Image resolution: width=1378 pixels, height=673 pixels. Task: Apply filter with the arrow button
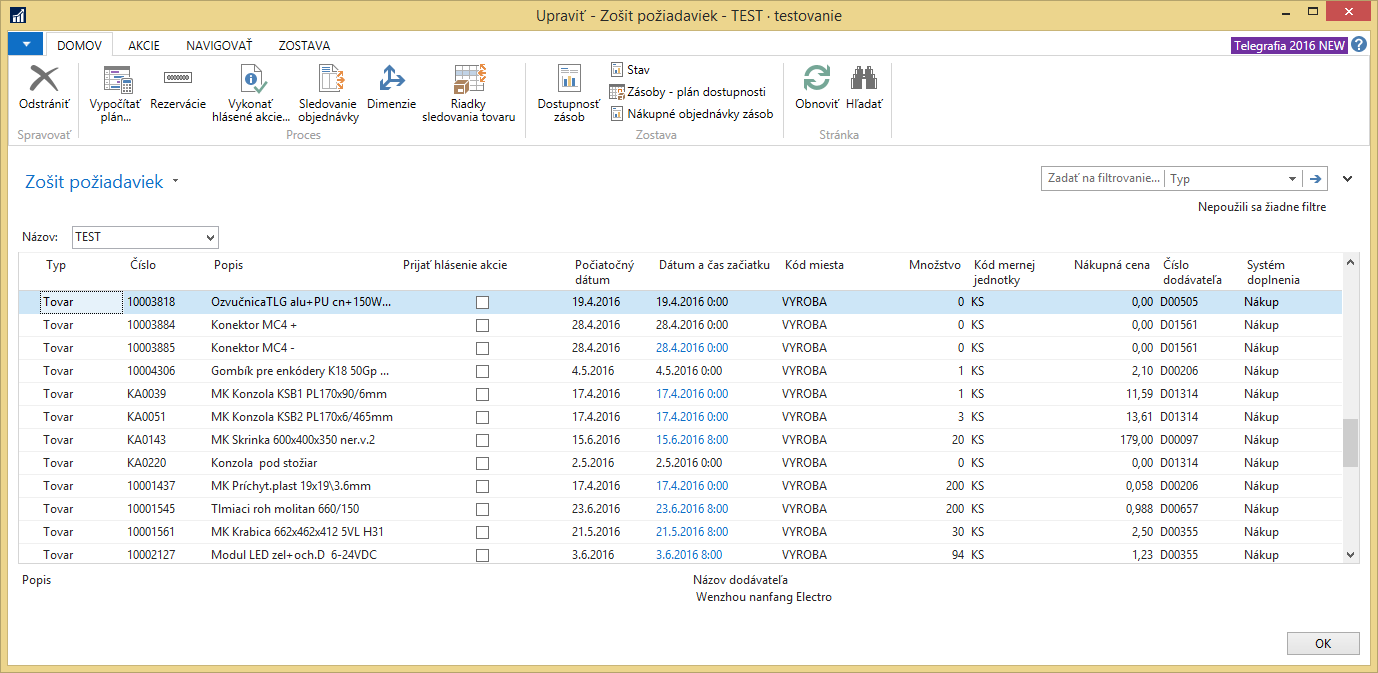click(1316, 179)
